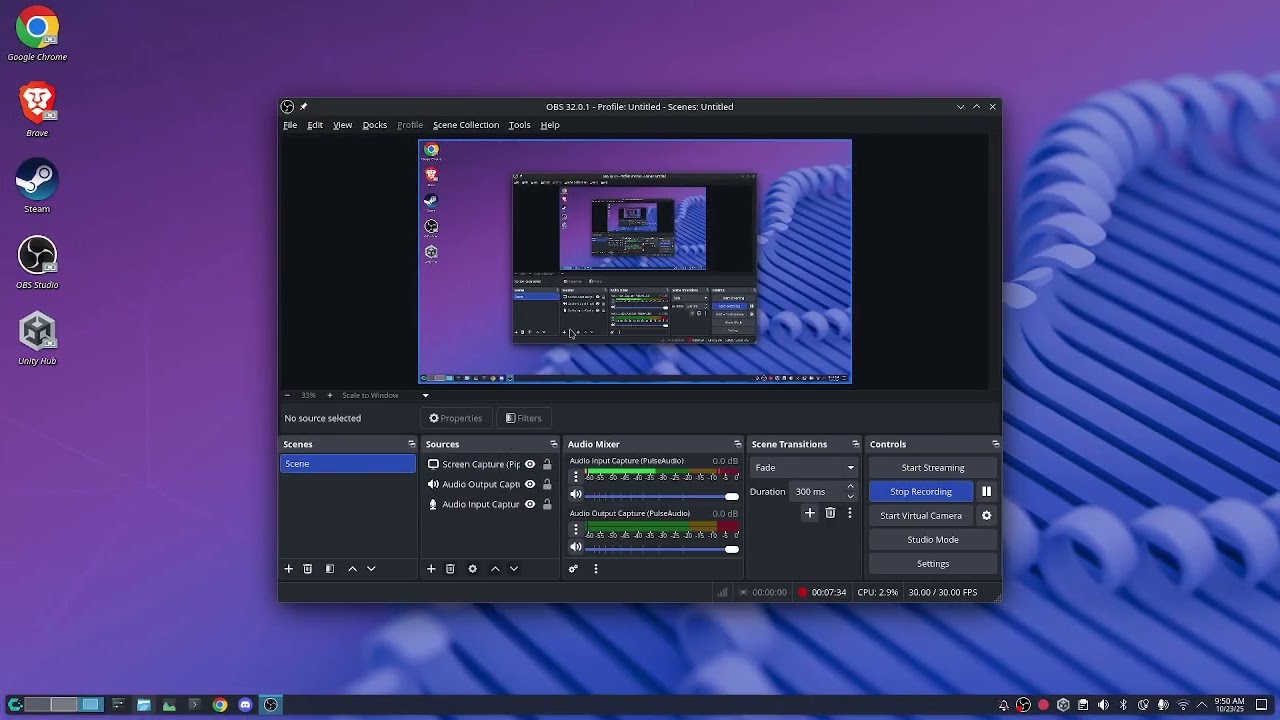Click the Start Streaming button
1280x720 pixels.
pos(933,468)
